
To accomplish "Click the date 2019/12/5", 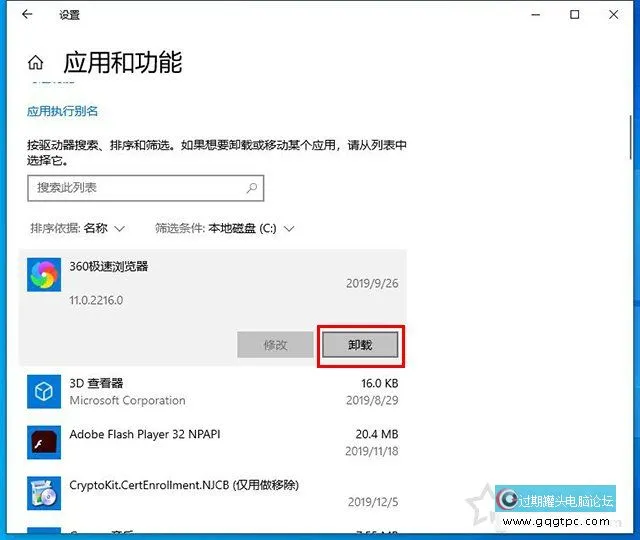I will point(373,502).
